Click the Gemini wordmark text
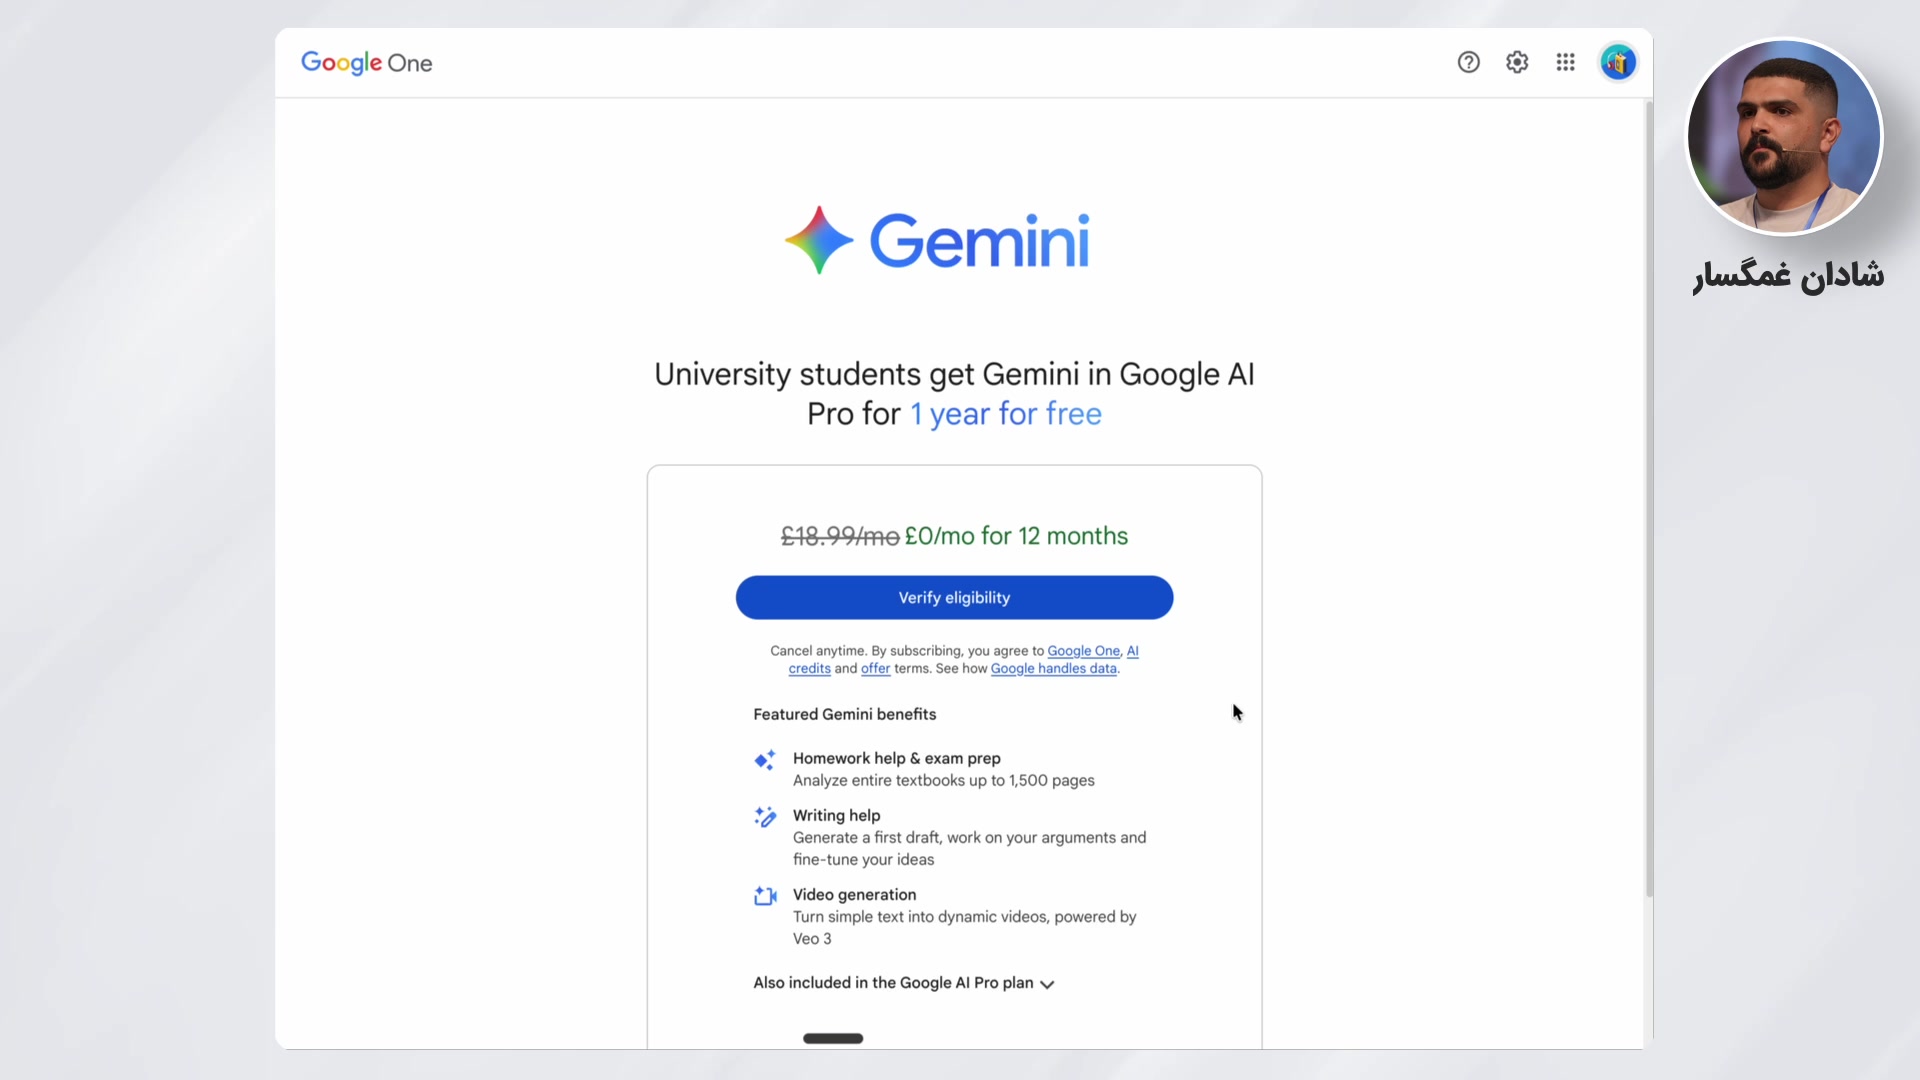 (979, 241)
